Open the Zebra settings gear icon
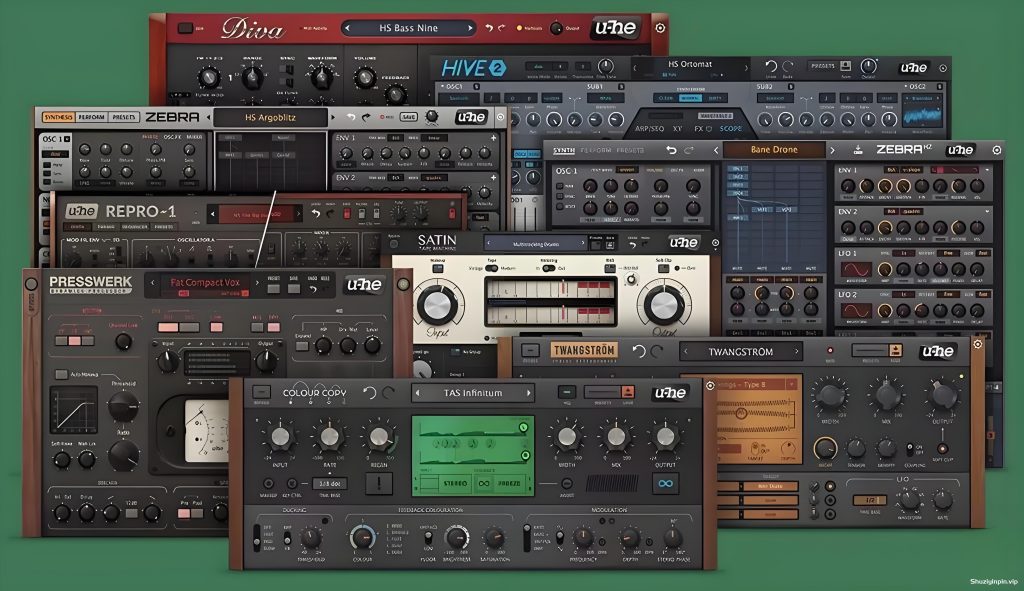The image size is (1024, 591). 500,118
